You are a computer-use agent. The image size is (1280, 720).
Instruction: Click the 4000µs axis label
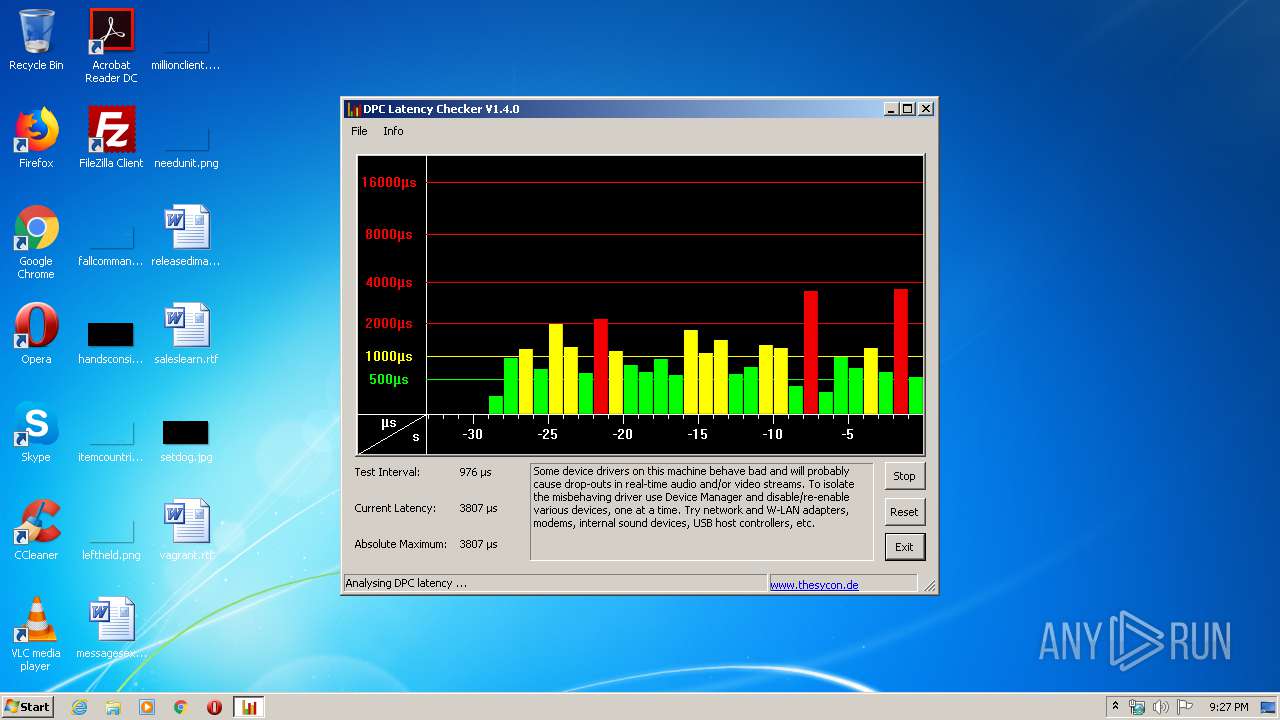(x=389, y=283)
